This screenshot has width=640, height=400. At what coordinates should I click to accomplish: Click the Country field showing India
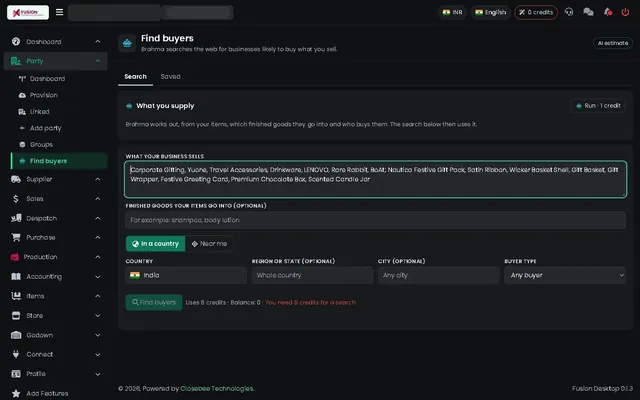[x=186, y=276]
